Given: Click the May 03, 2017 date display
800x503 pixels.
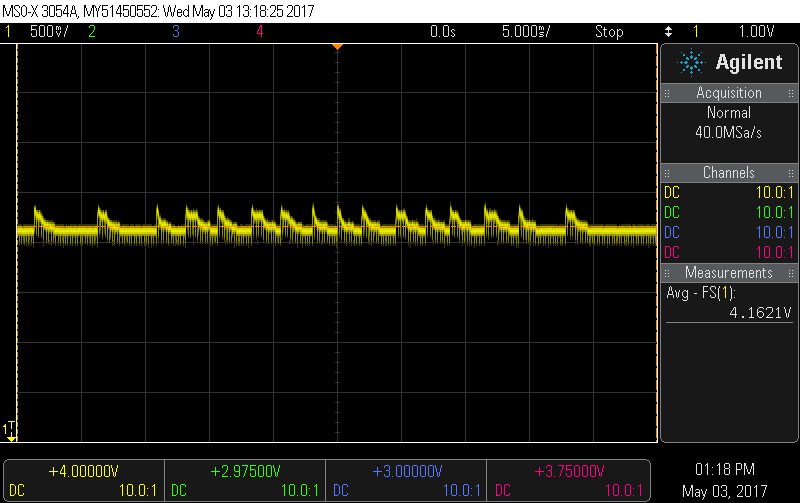Looking at the screenshot, I should (x=724, y=491).
